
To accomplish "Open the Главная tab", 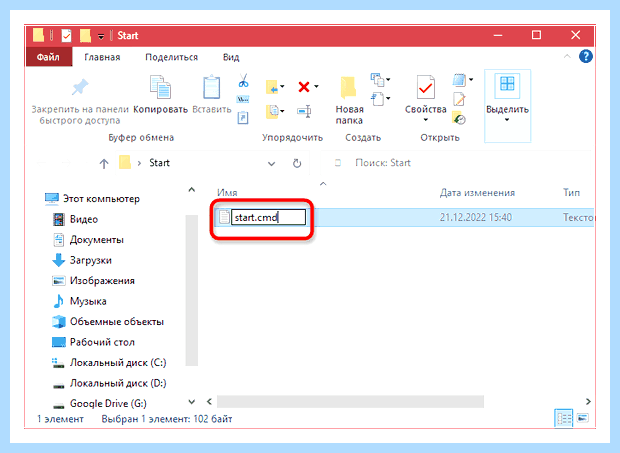I will pyautogui.click(x=102, y=57).
